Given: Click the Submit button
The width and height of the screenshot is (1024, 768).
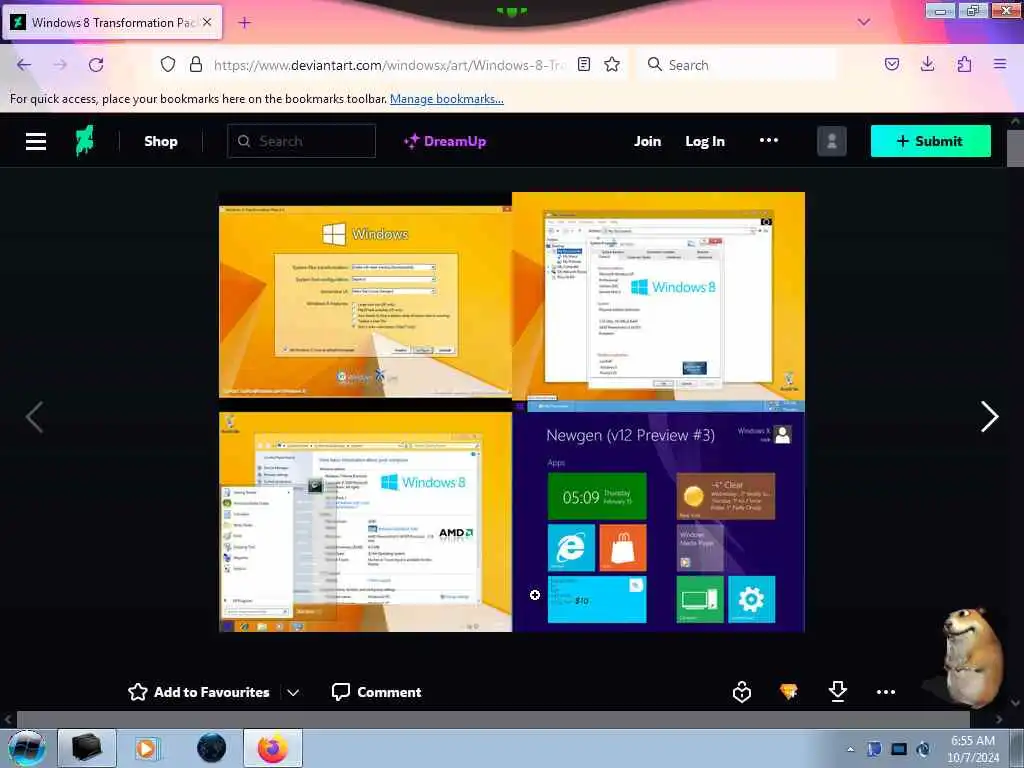Looking at the screenshot, I should pyautogui.click(x=931, y=141).
